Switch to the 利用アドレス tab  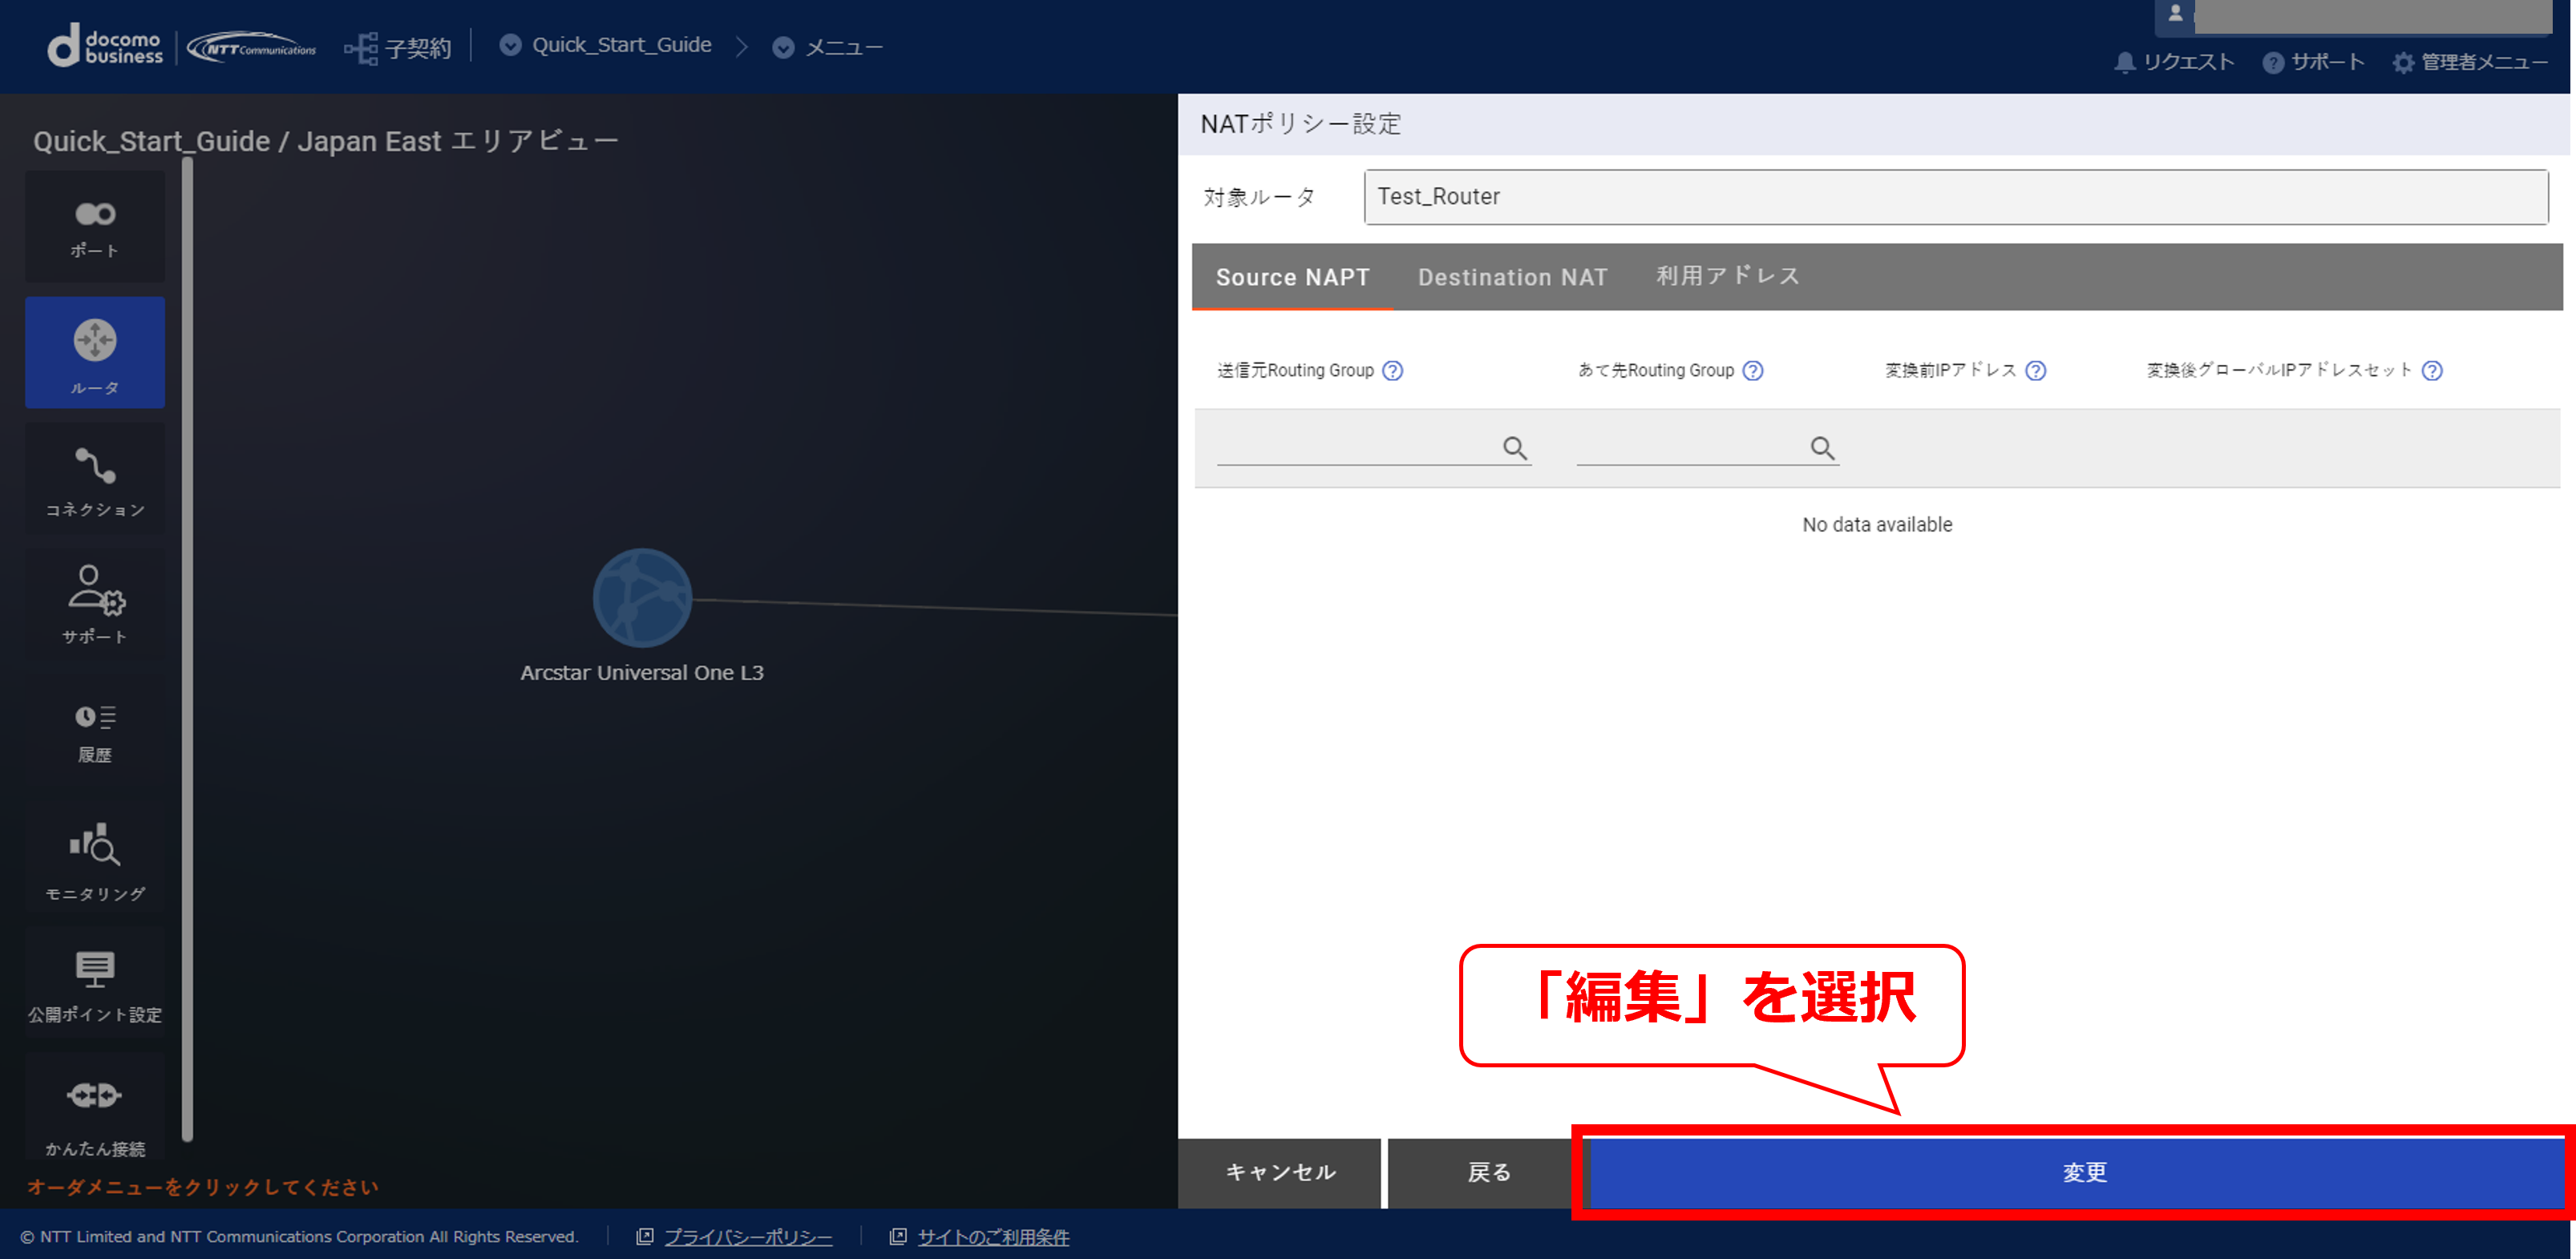tap(1727, 276)
